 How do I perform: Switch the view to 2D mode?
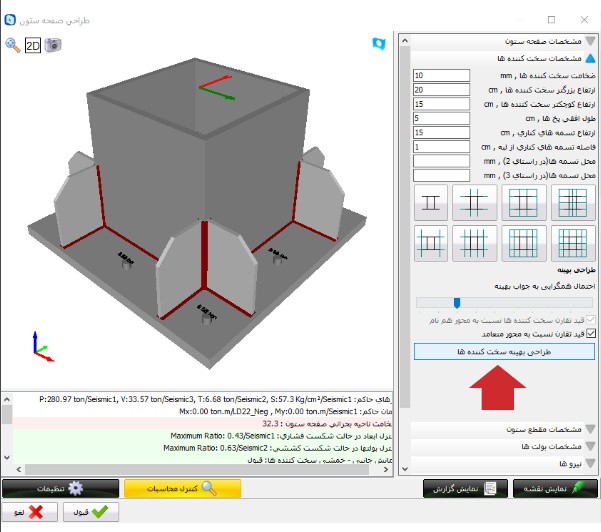tap(32, 45)
